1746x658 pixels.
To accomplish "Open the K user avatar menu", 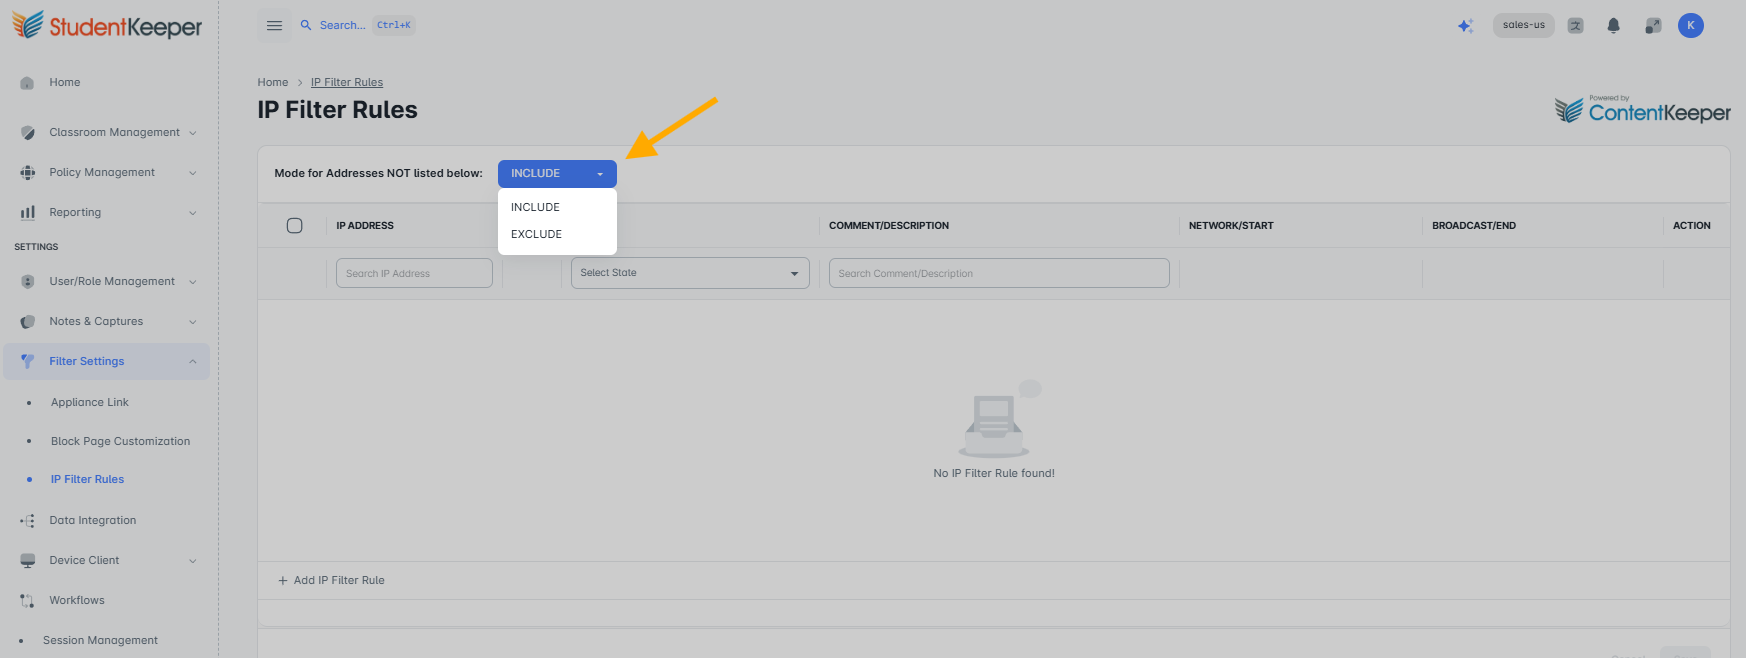I will [x=1691, y=26].
